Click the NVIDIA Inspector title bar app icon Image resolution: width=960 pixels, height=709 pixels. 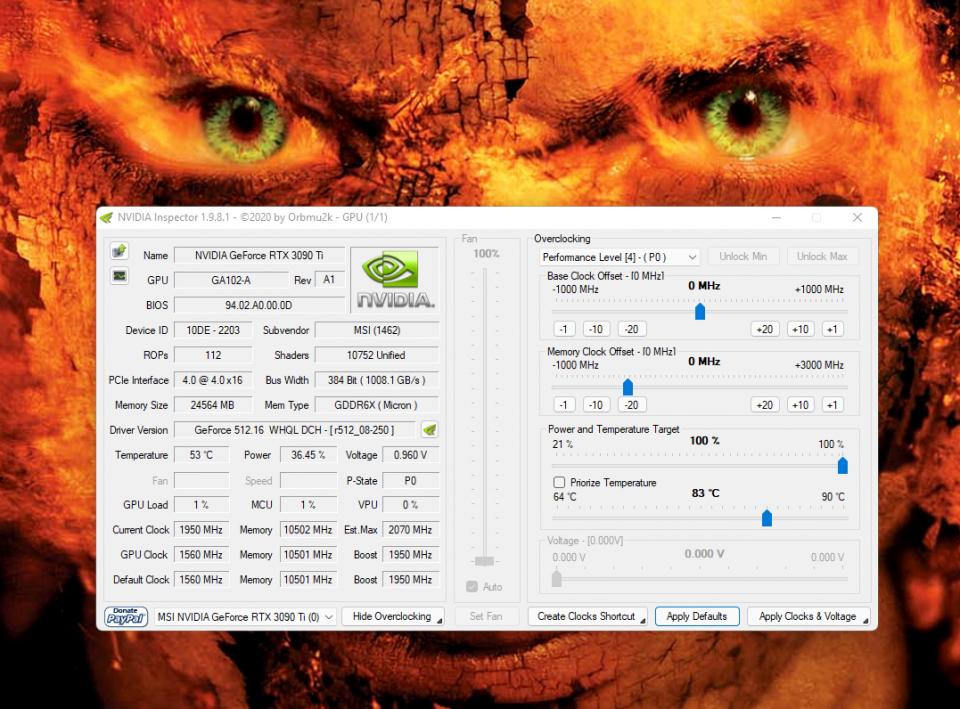107,217
